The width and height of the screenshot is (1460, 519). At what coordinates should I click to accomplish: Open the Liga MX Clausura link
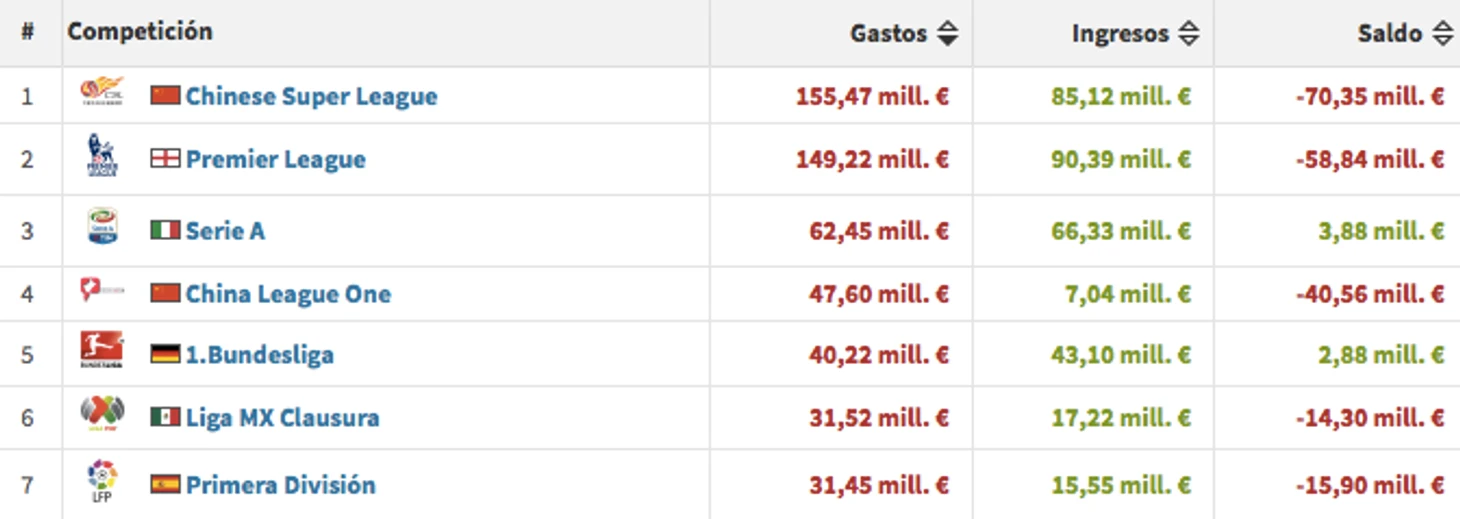tap(282, 417)
